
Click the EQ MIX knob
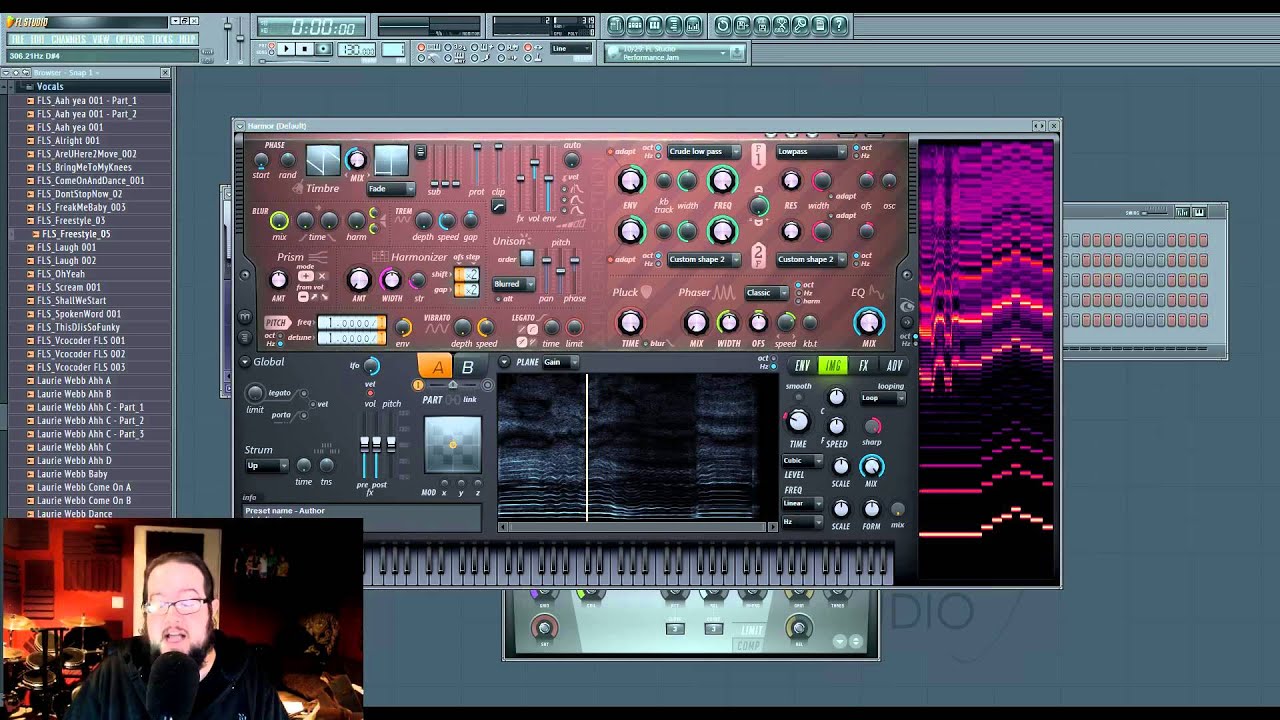coord(869,322)
